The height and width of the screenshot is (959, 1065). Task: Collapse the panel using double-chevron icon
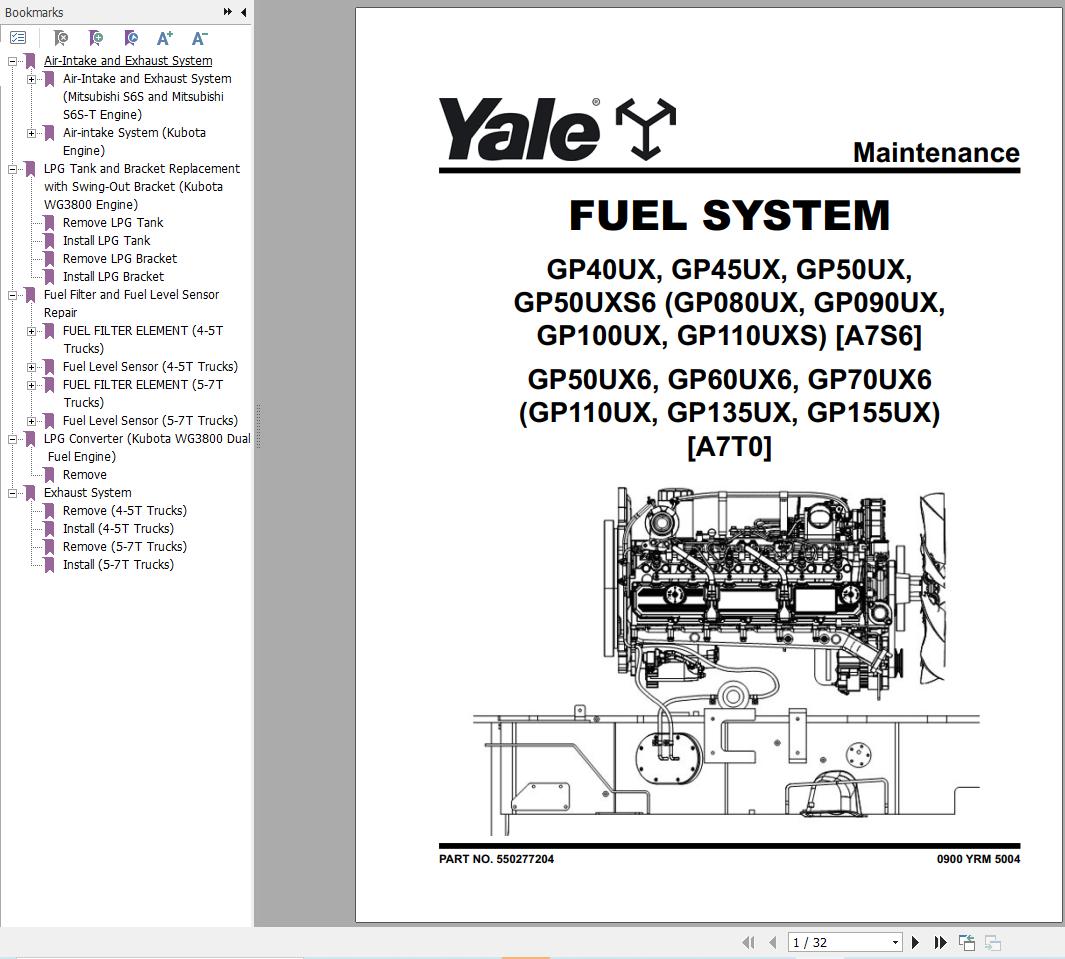pyautogui.click(x=228, y=12)
